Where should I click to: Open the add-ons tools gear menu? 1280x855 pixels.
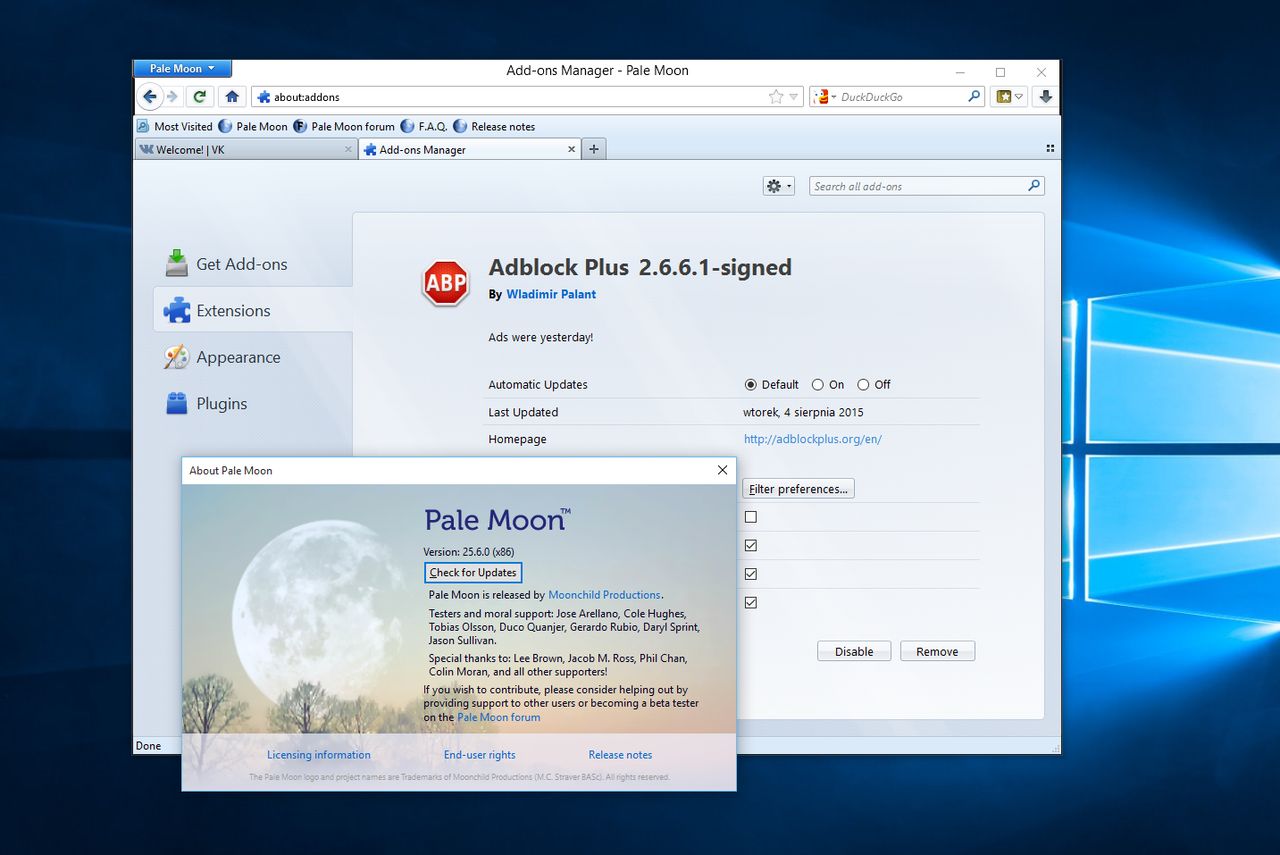click(x=778, y=186)
